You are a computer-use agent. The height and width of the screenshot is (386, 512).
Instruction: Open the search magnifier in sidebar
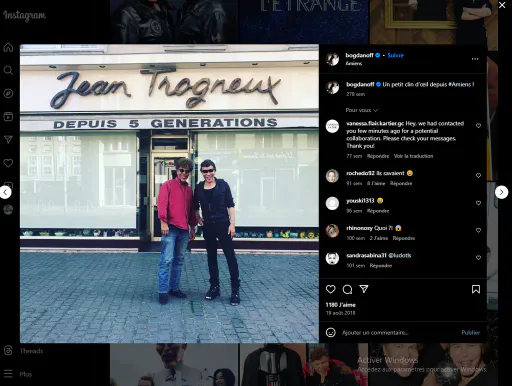[x=8, y=70]
